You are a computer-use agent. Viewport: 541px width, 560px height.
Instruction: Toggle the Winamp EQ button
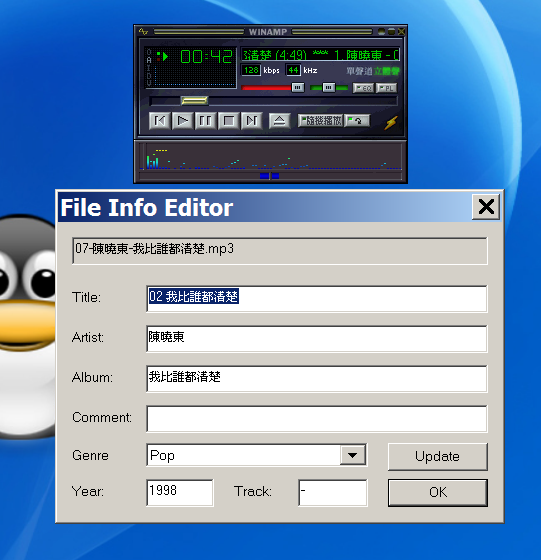[363, 88]
